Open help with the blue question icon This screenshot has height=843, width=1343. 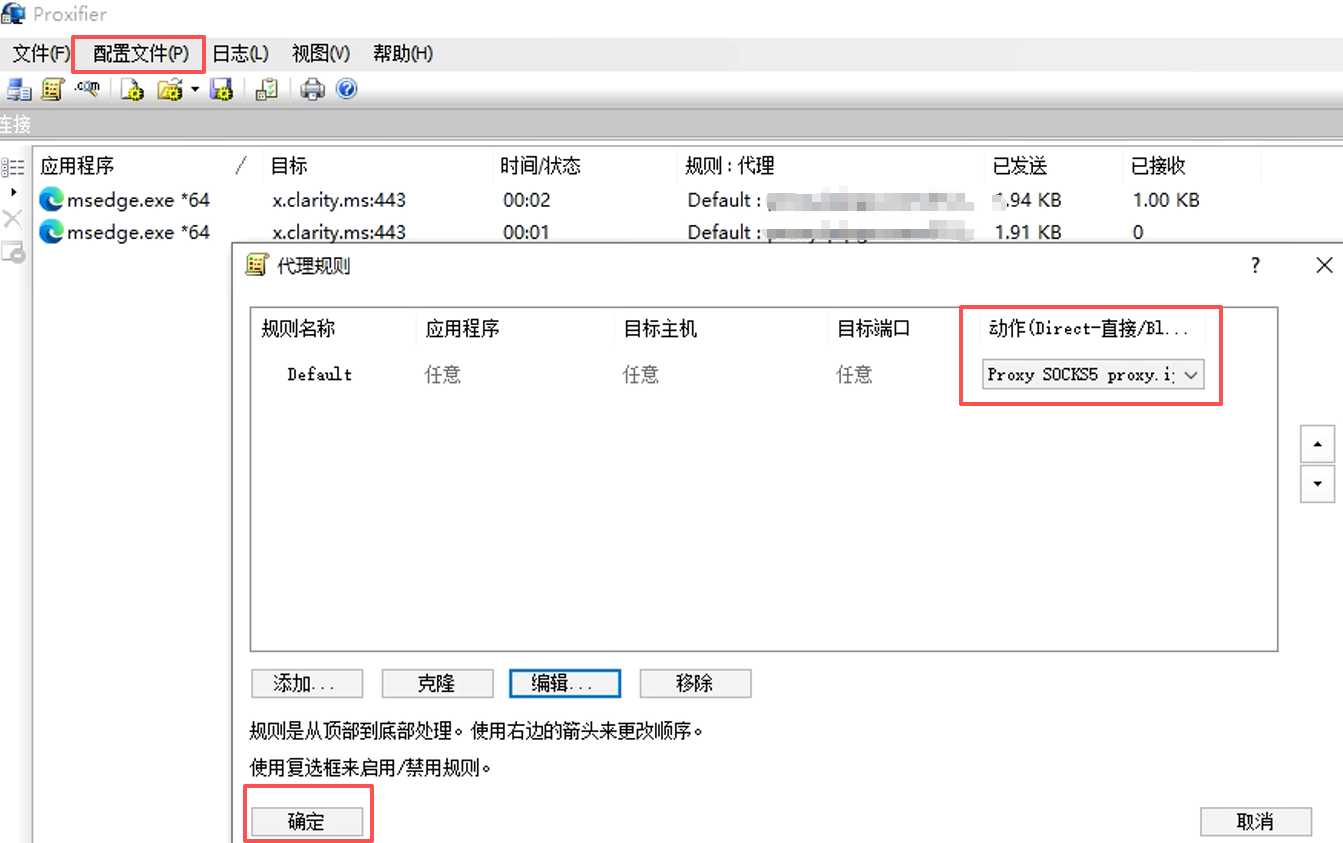coord(346,90)
